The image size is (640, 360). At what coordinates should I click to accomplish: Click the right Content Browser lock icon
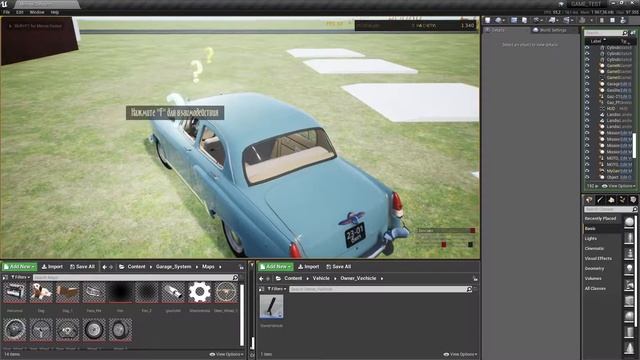pyautogui.click(x=475, y=278)
